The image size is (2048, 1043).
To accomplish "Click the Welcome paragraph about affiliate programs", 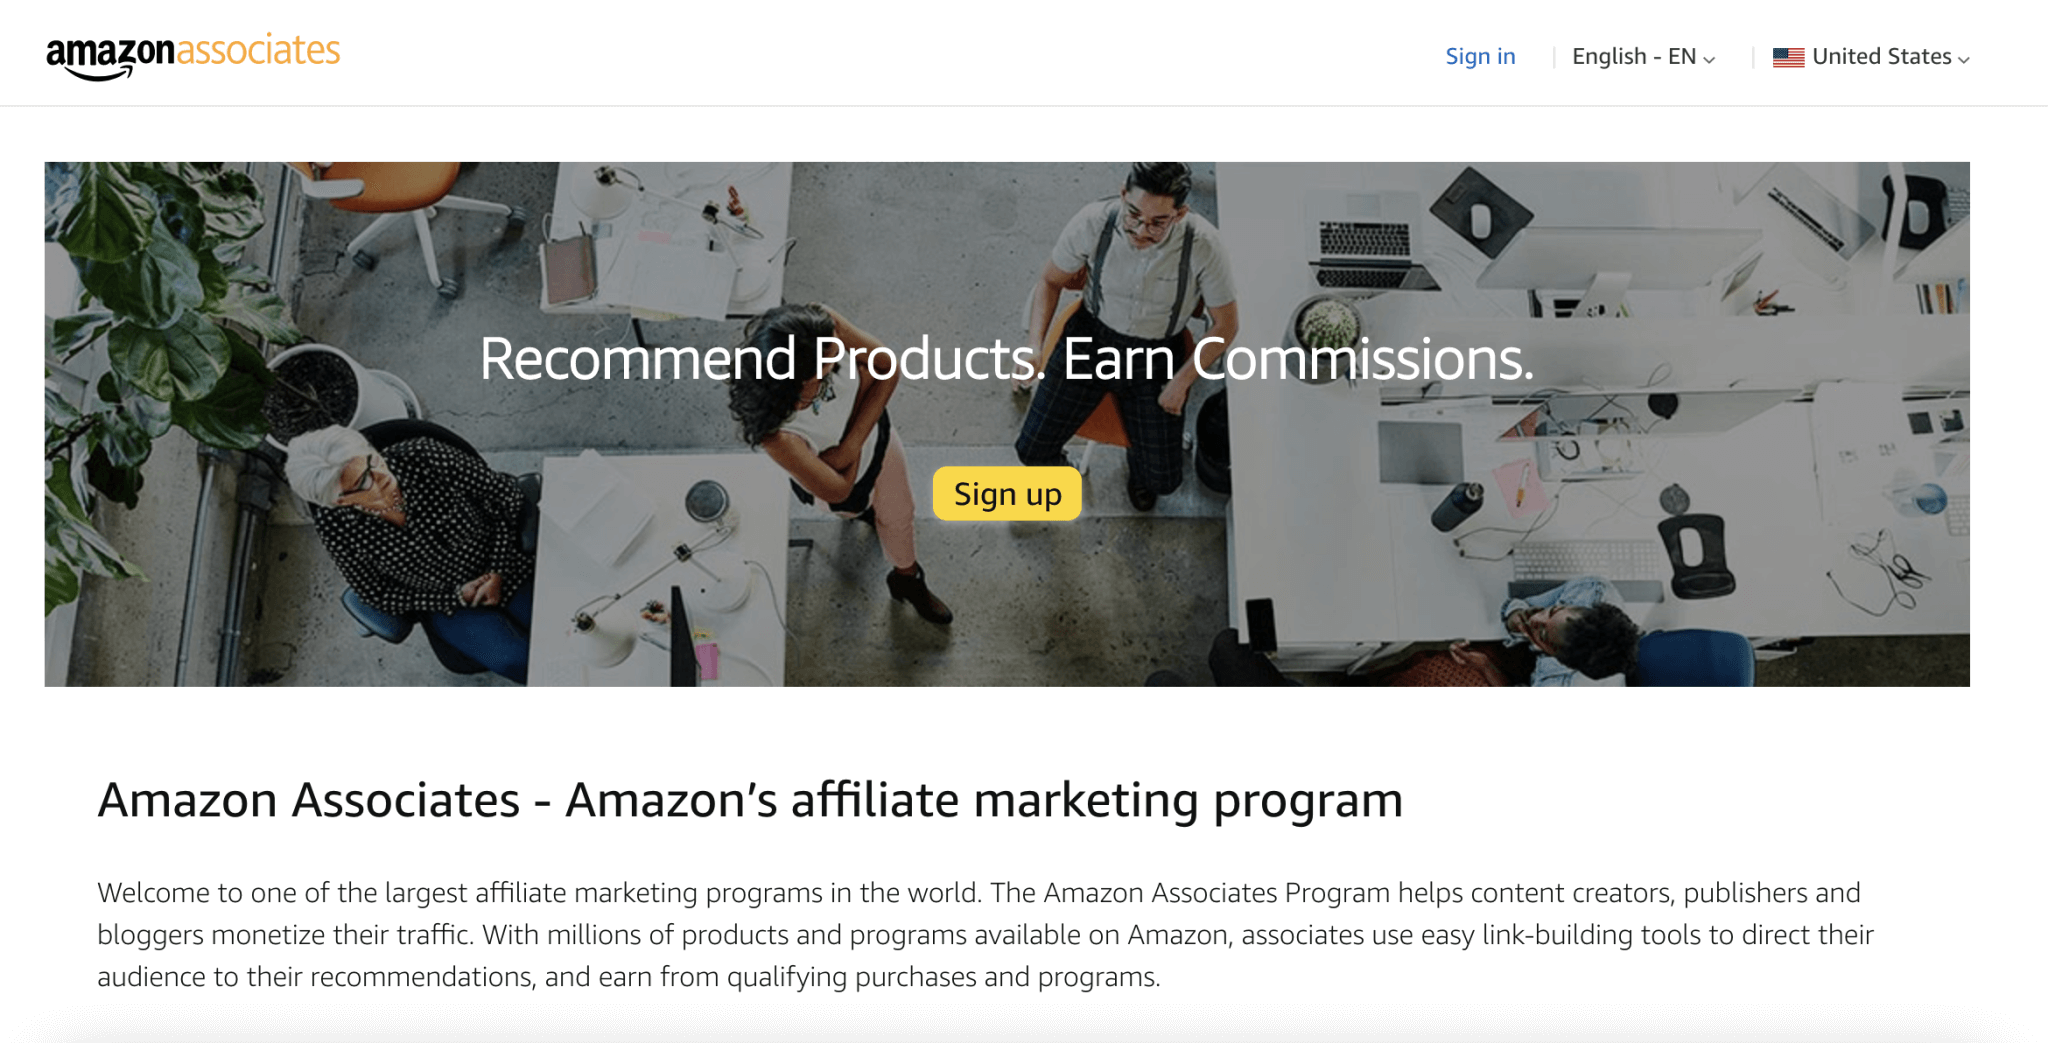I will pos(985,934).
